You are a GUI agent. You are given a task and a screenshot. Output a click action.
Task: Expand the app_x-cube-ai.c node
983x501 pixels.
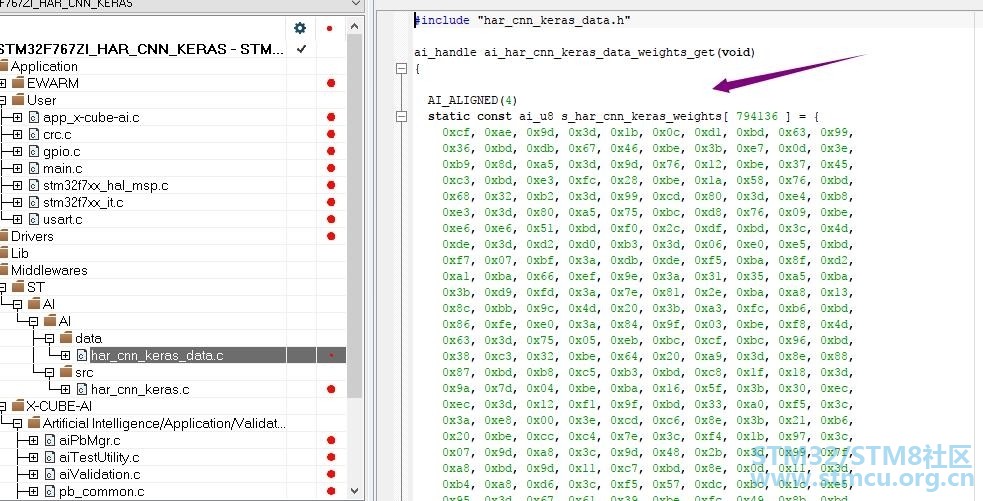point(17,118)
